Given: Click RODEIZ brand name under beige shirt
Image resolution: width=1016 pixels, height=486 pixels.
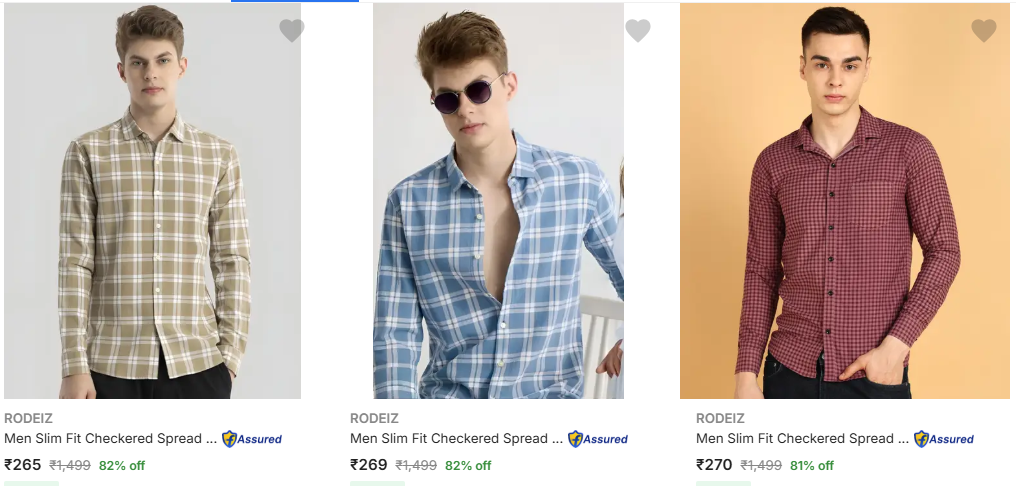Looking at the screenshot, I should 28,418.
